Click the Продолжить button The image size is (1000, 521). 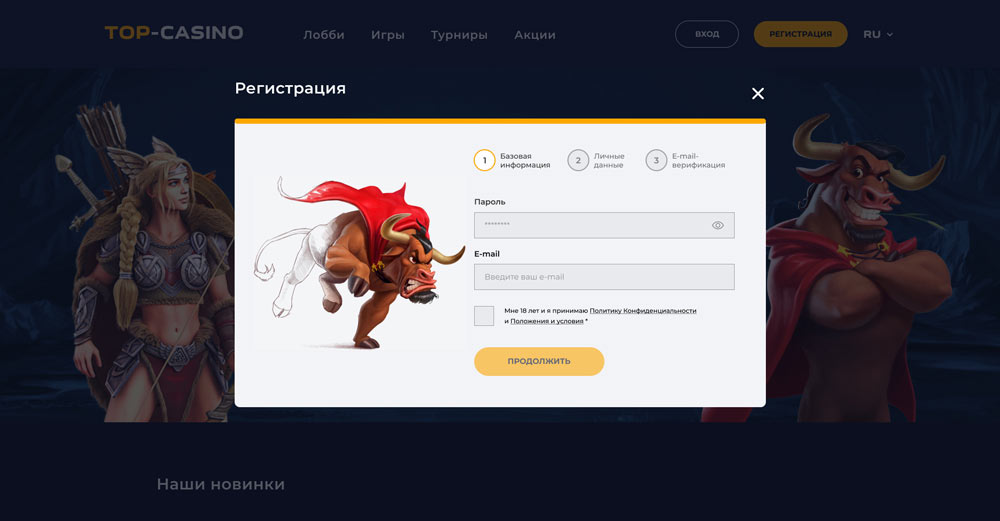coord(539,361)
